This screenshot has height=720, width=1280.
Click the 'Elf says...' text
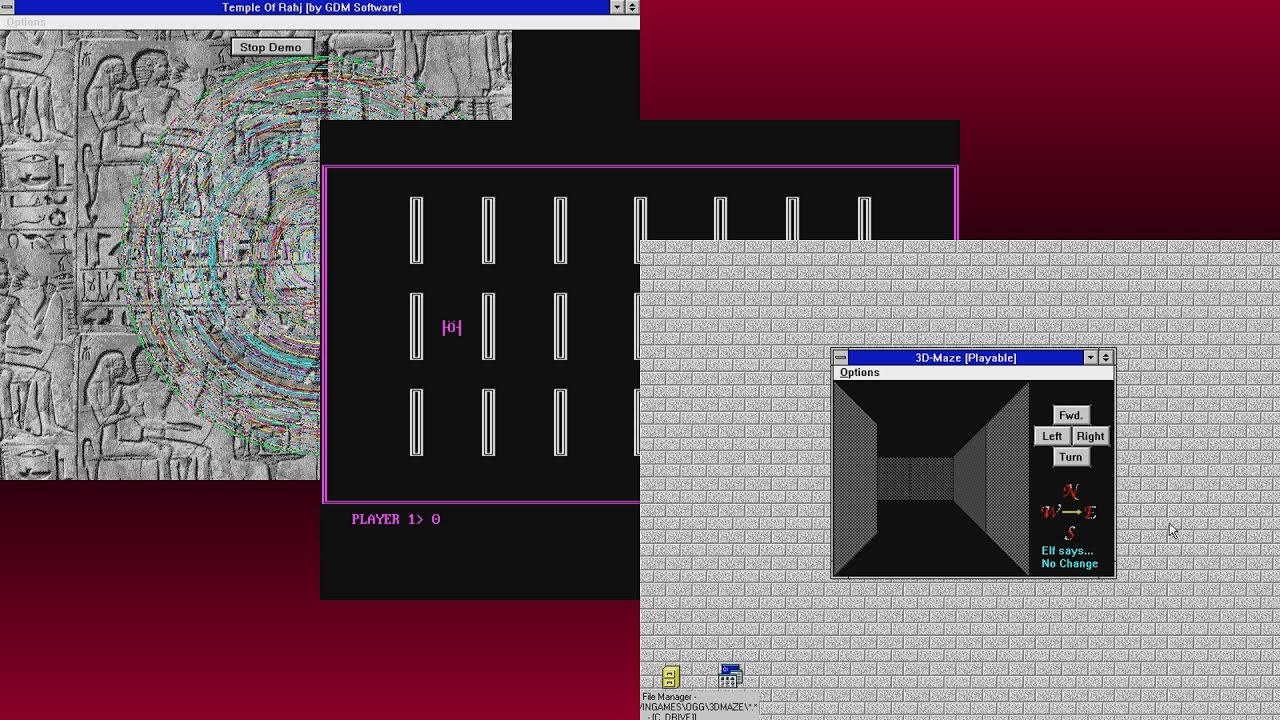coord(1067,550)
